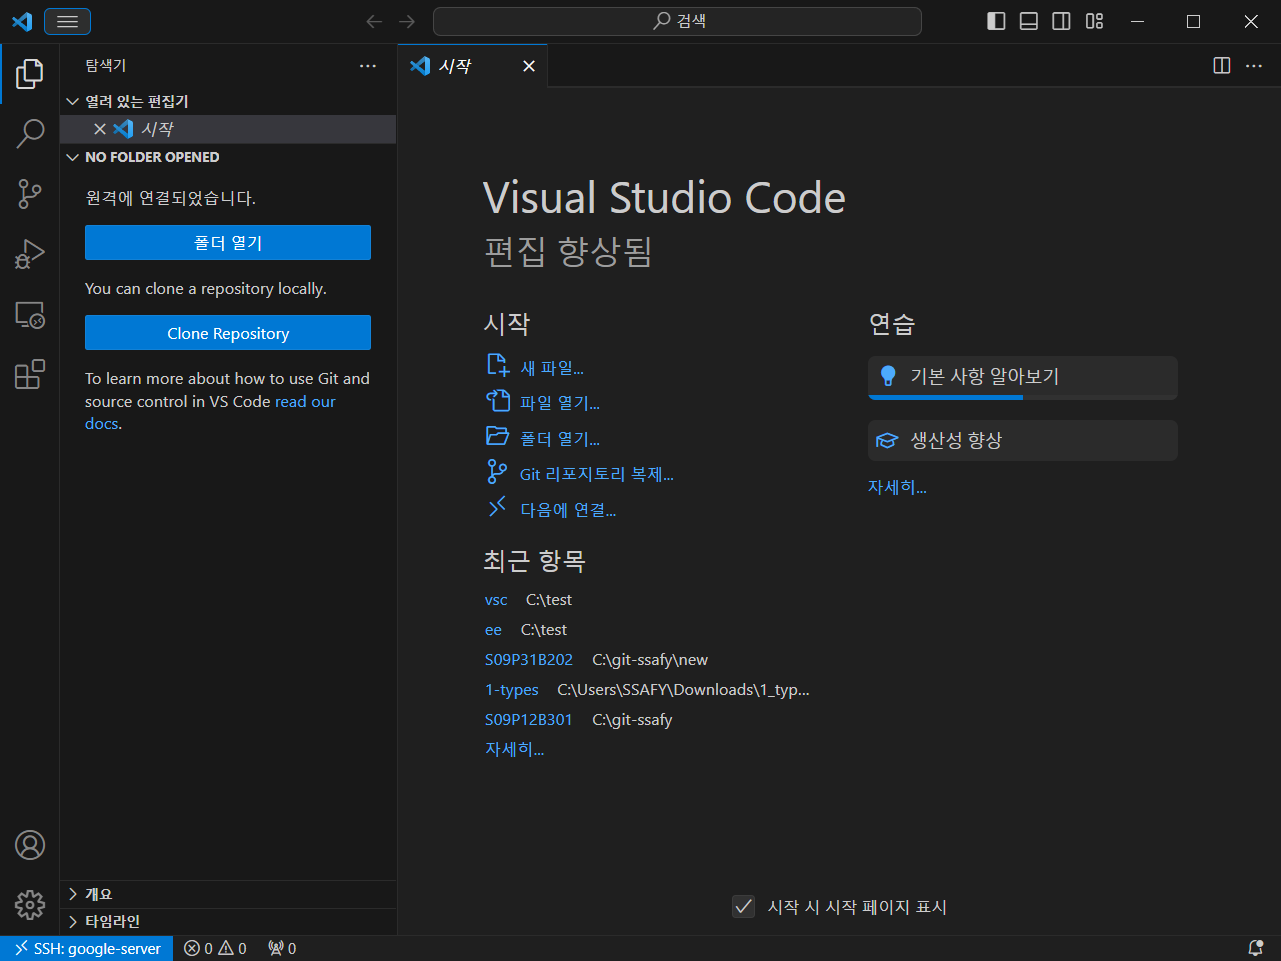
Task: Open recent item S09P12B301
Action: [529, 720]
